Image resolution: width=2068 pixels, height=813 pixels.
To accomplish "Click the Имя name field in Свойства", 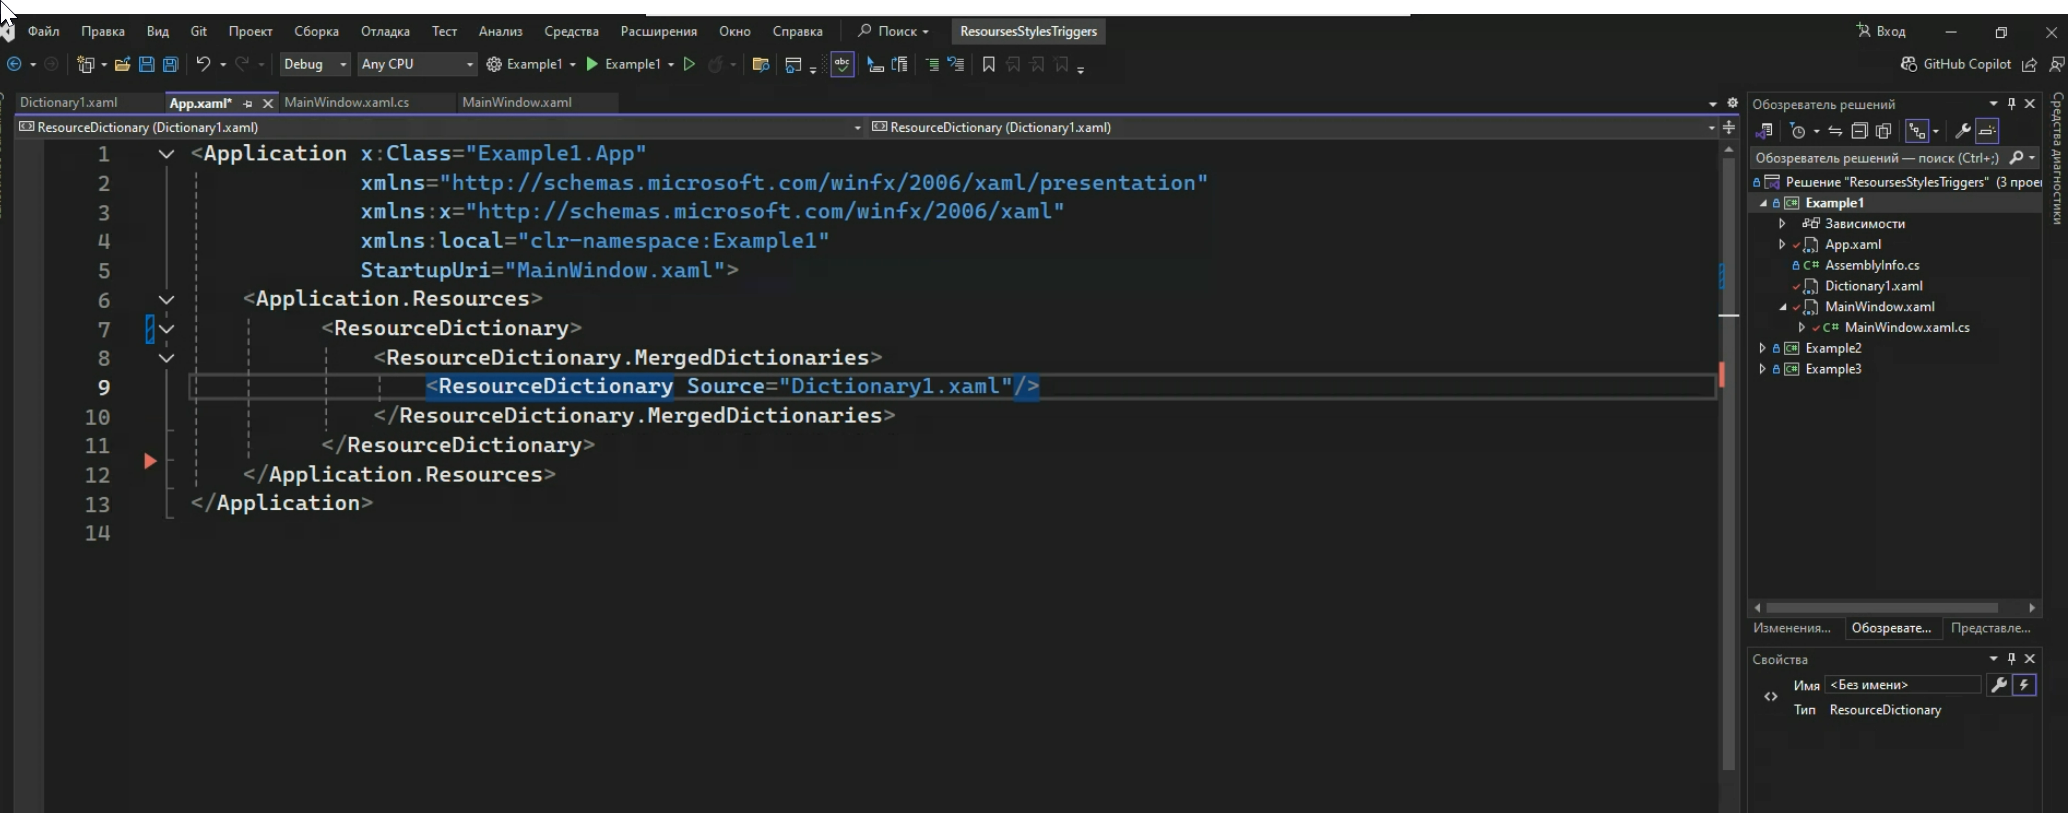I will tap(1903, 685).
